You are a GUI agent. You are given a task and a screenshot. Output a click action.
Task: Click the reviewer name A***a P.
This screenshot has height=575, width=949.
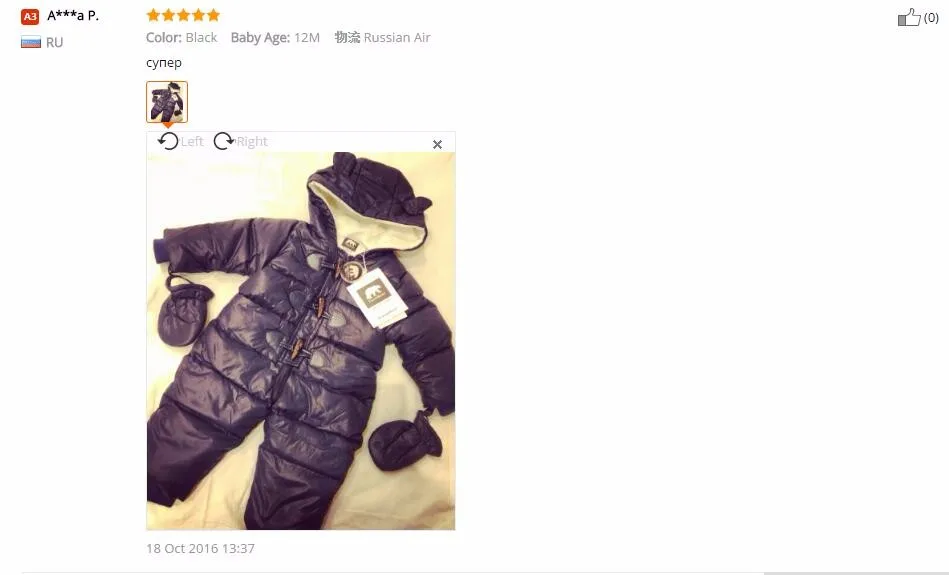[73, 16]
